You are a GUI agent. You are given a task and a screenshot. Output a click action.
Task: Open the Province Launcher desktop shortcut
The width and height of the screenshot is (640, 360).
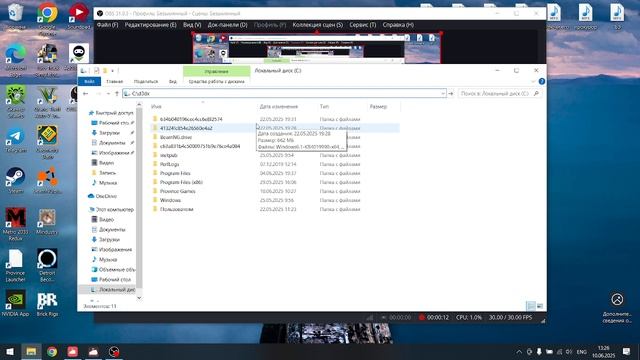pyautogui.click(x=15, y=265)
